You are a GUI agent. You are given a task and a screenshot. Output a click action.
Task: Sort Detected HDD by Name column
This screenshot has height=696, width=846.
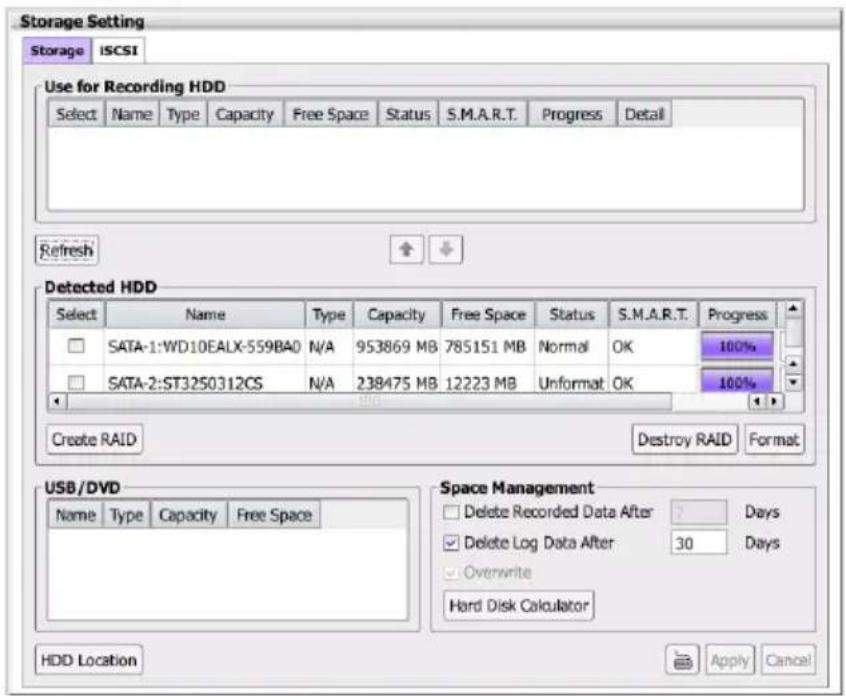coord(205,315)
